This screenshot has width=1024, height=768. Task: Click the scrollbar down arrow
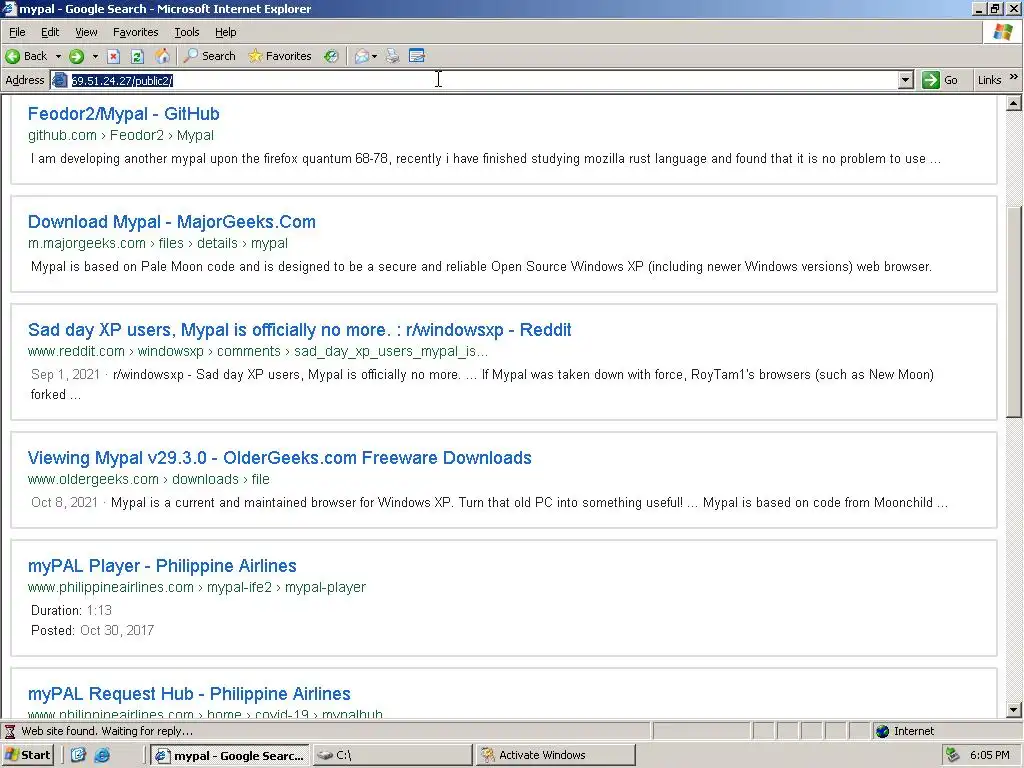click(x=1014, y=710)
